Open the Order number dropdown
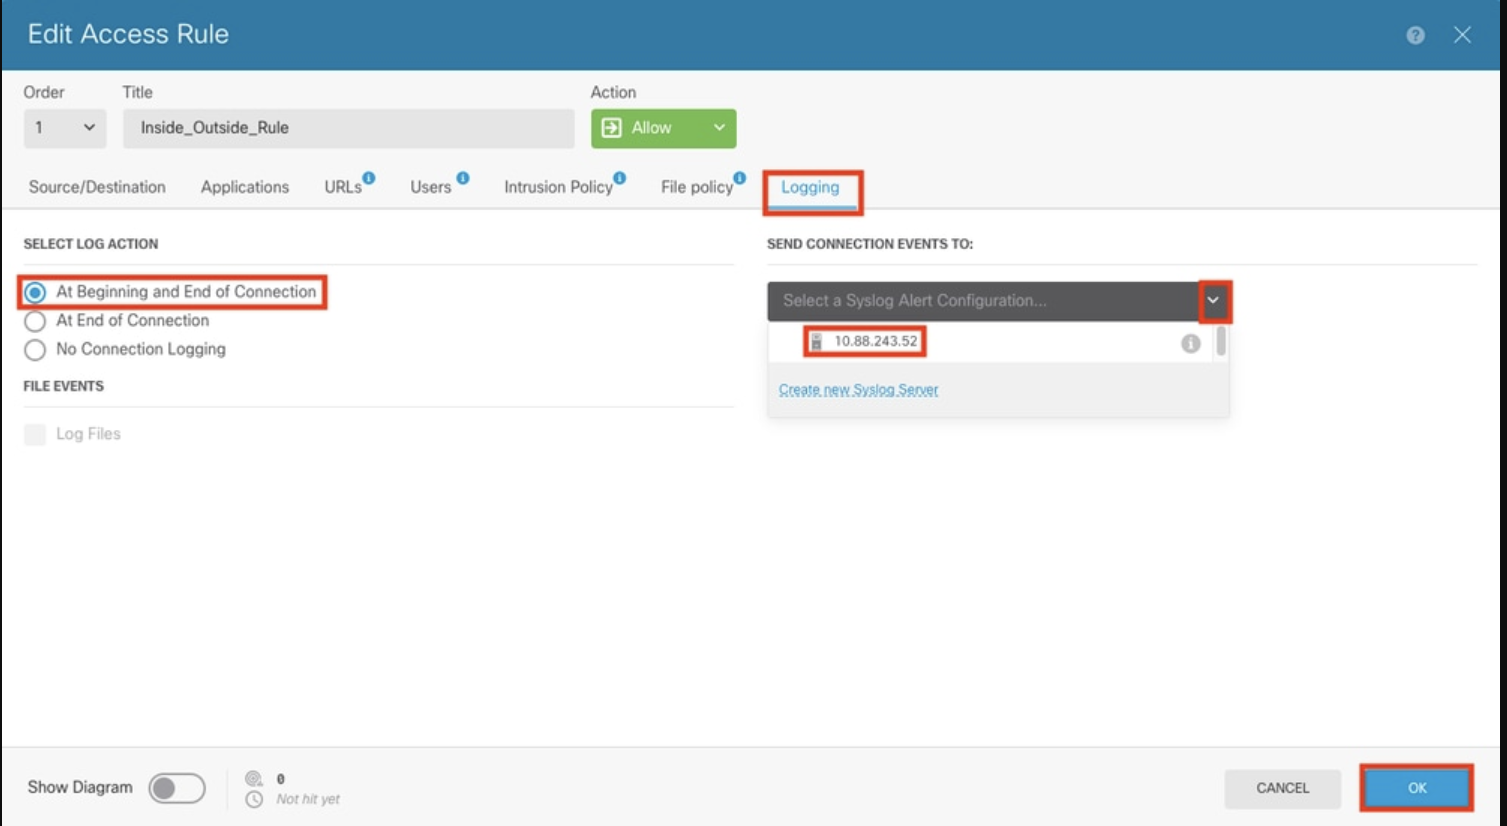 (x=64, y=128)
